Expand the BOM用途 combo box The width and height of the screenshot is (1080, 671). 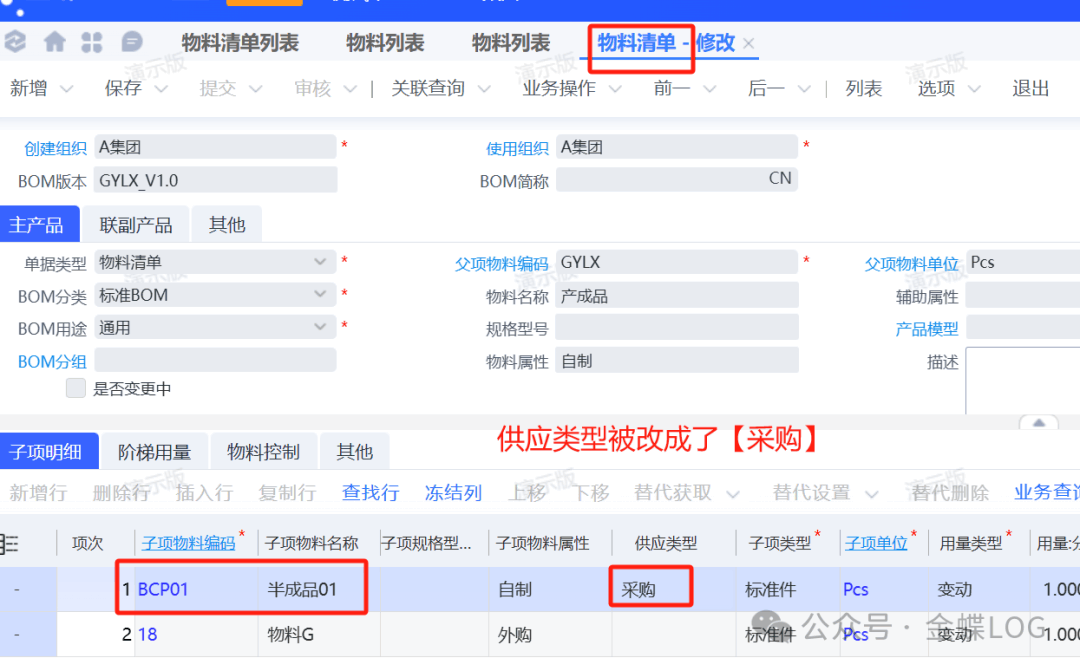pyautogui.click(x=320, y=327)
